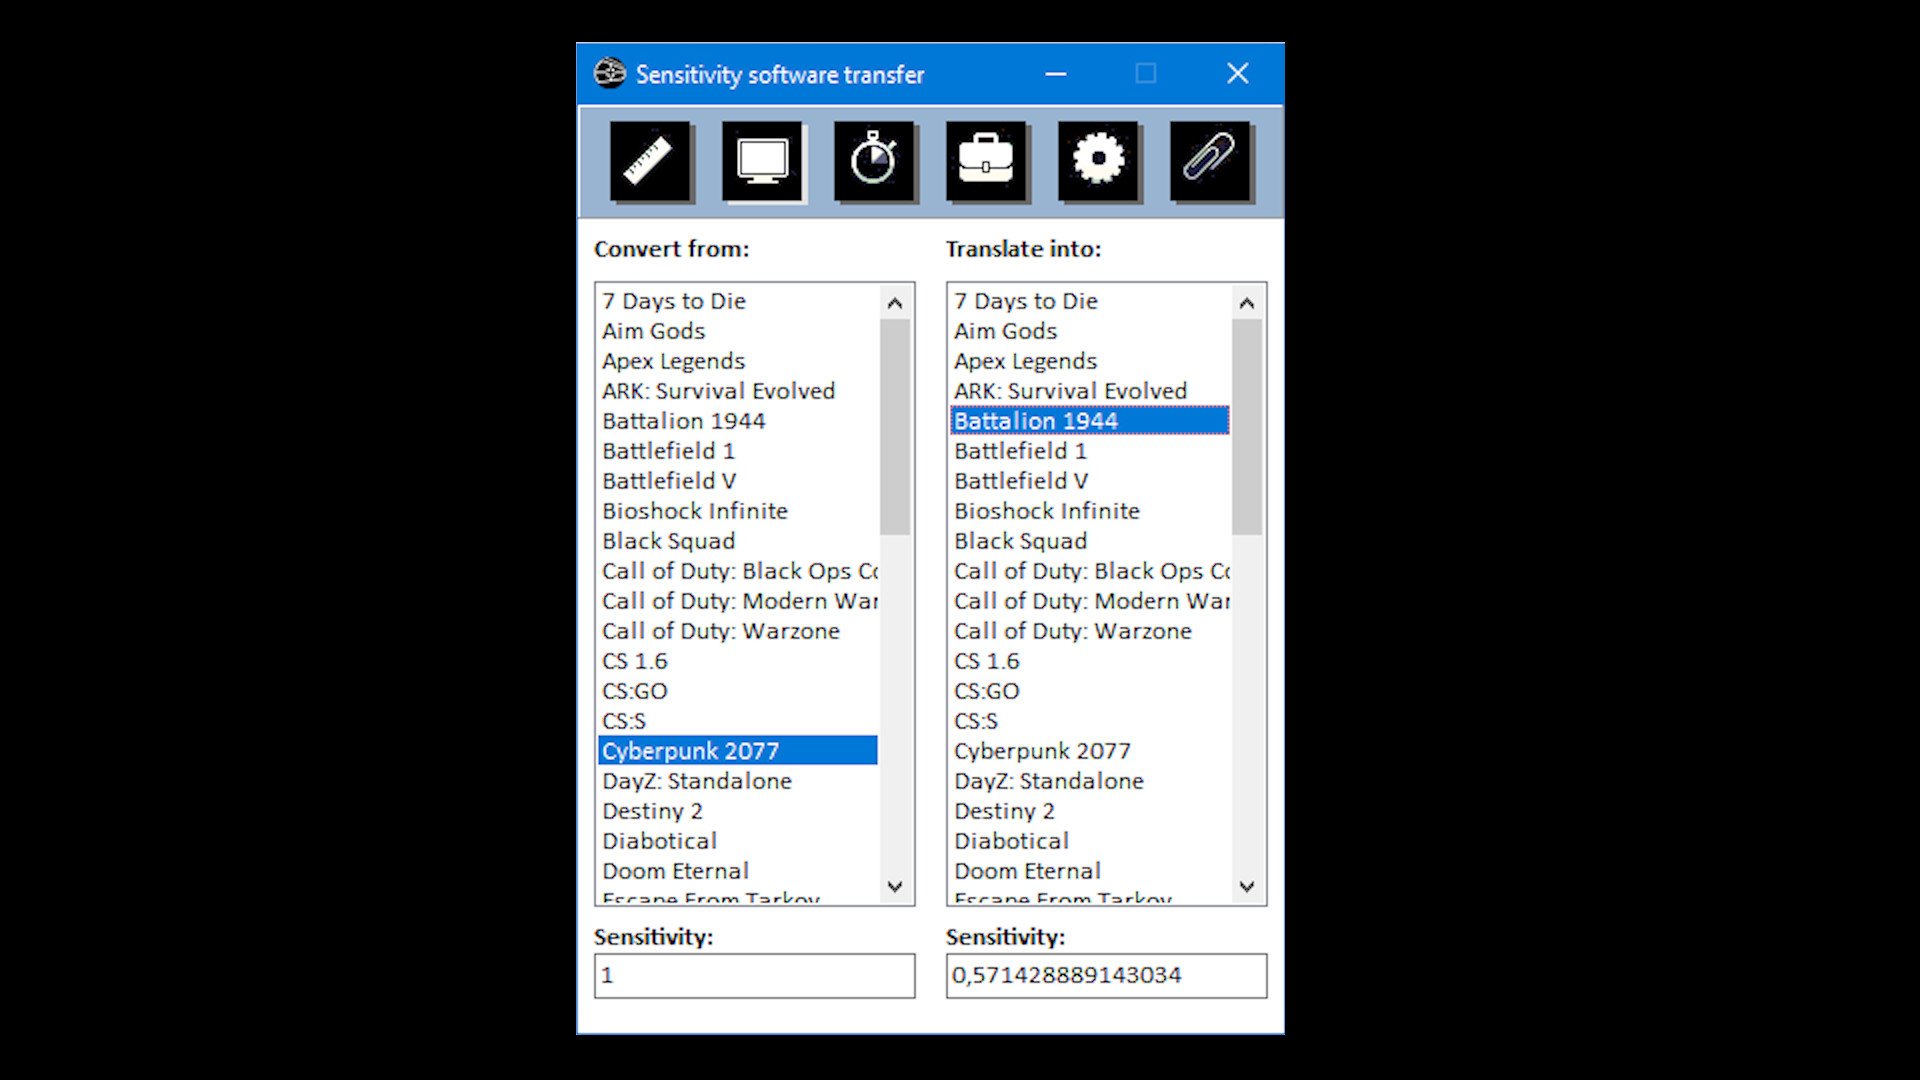Click the left Sensitivity input field
1920x1080 pixels.
click(x=754, y=975)
